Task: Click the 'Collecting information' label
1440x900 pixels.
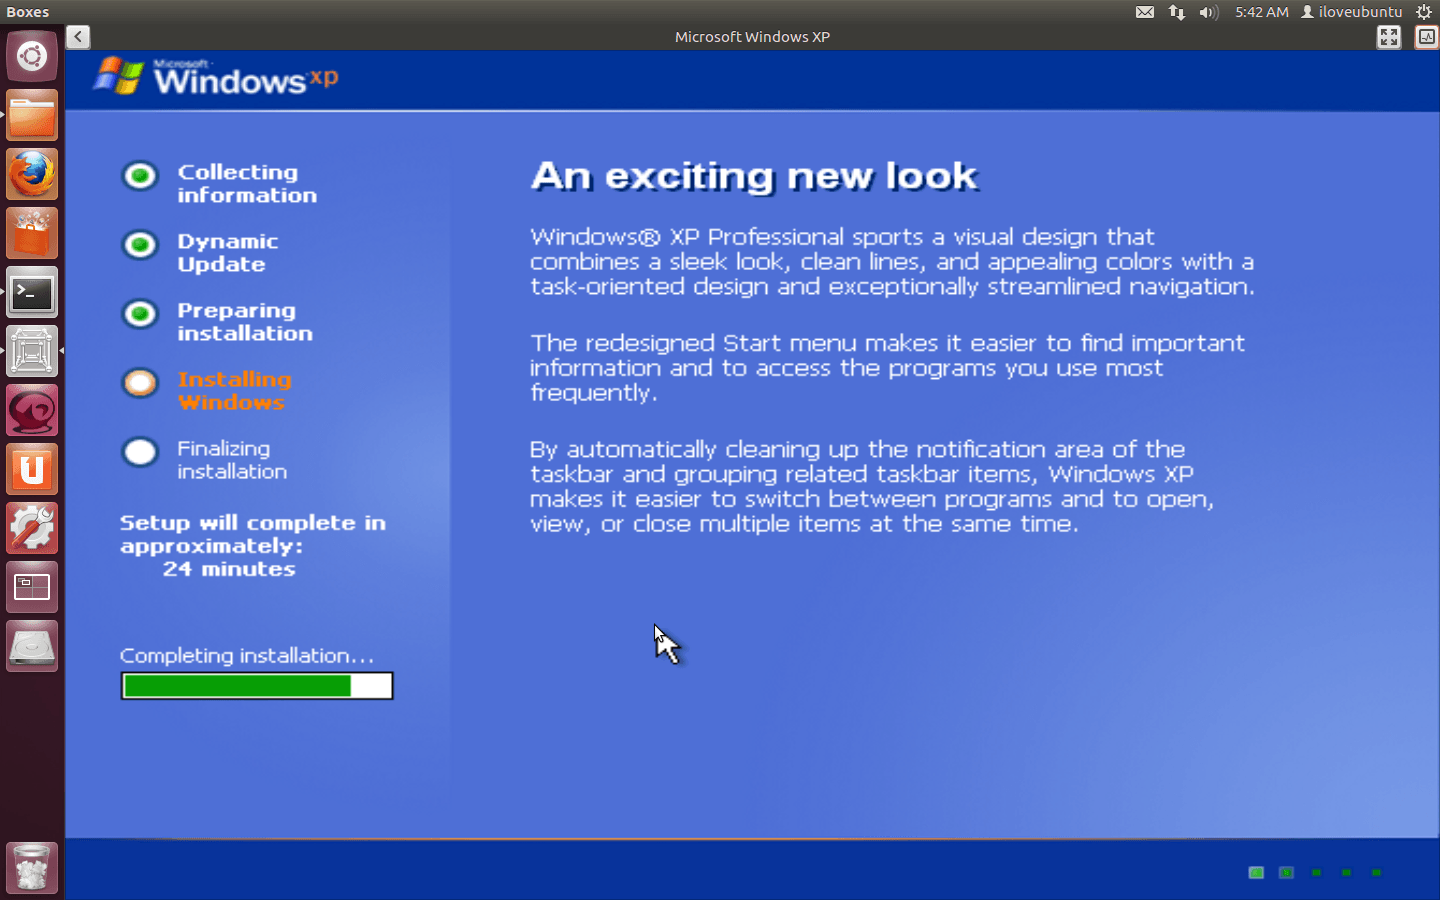Action: click(247, 184)
